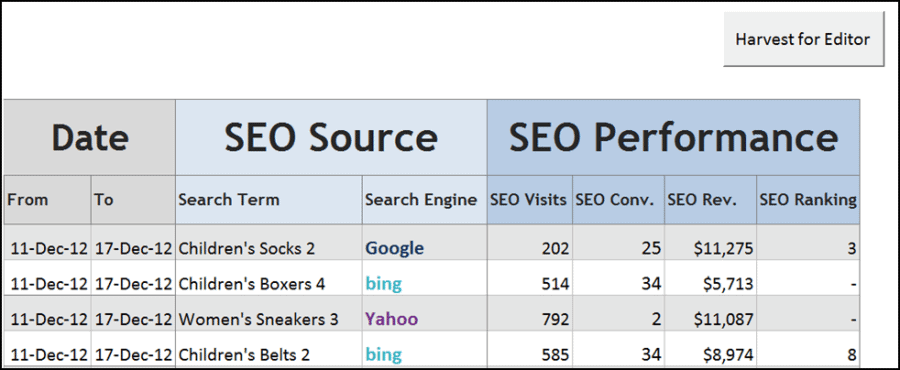
Task: Select the Children's Boxers 4 cell
Action: 269,283
